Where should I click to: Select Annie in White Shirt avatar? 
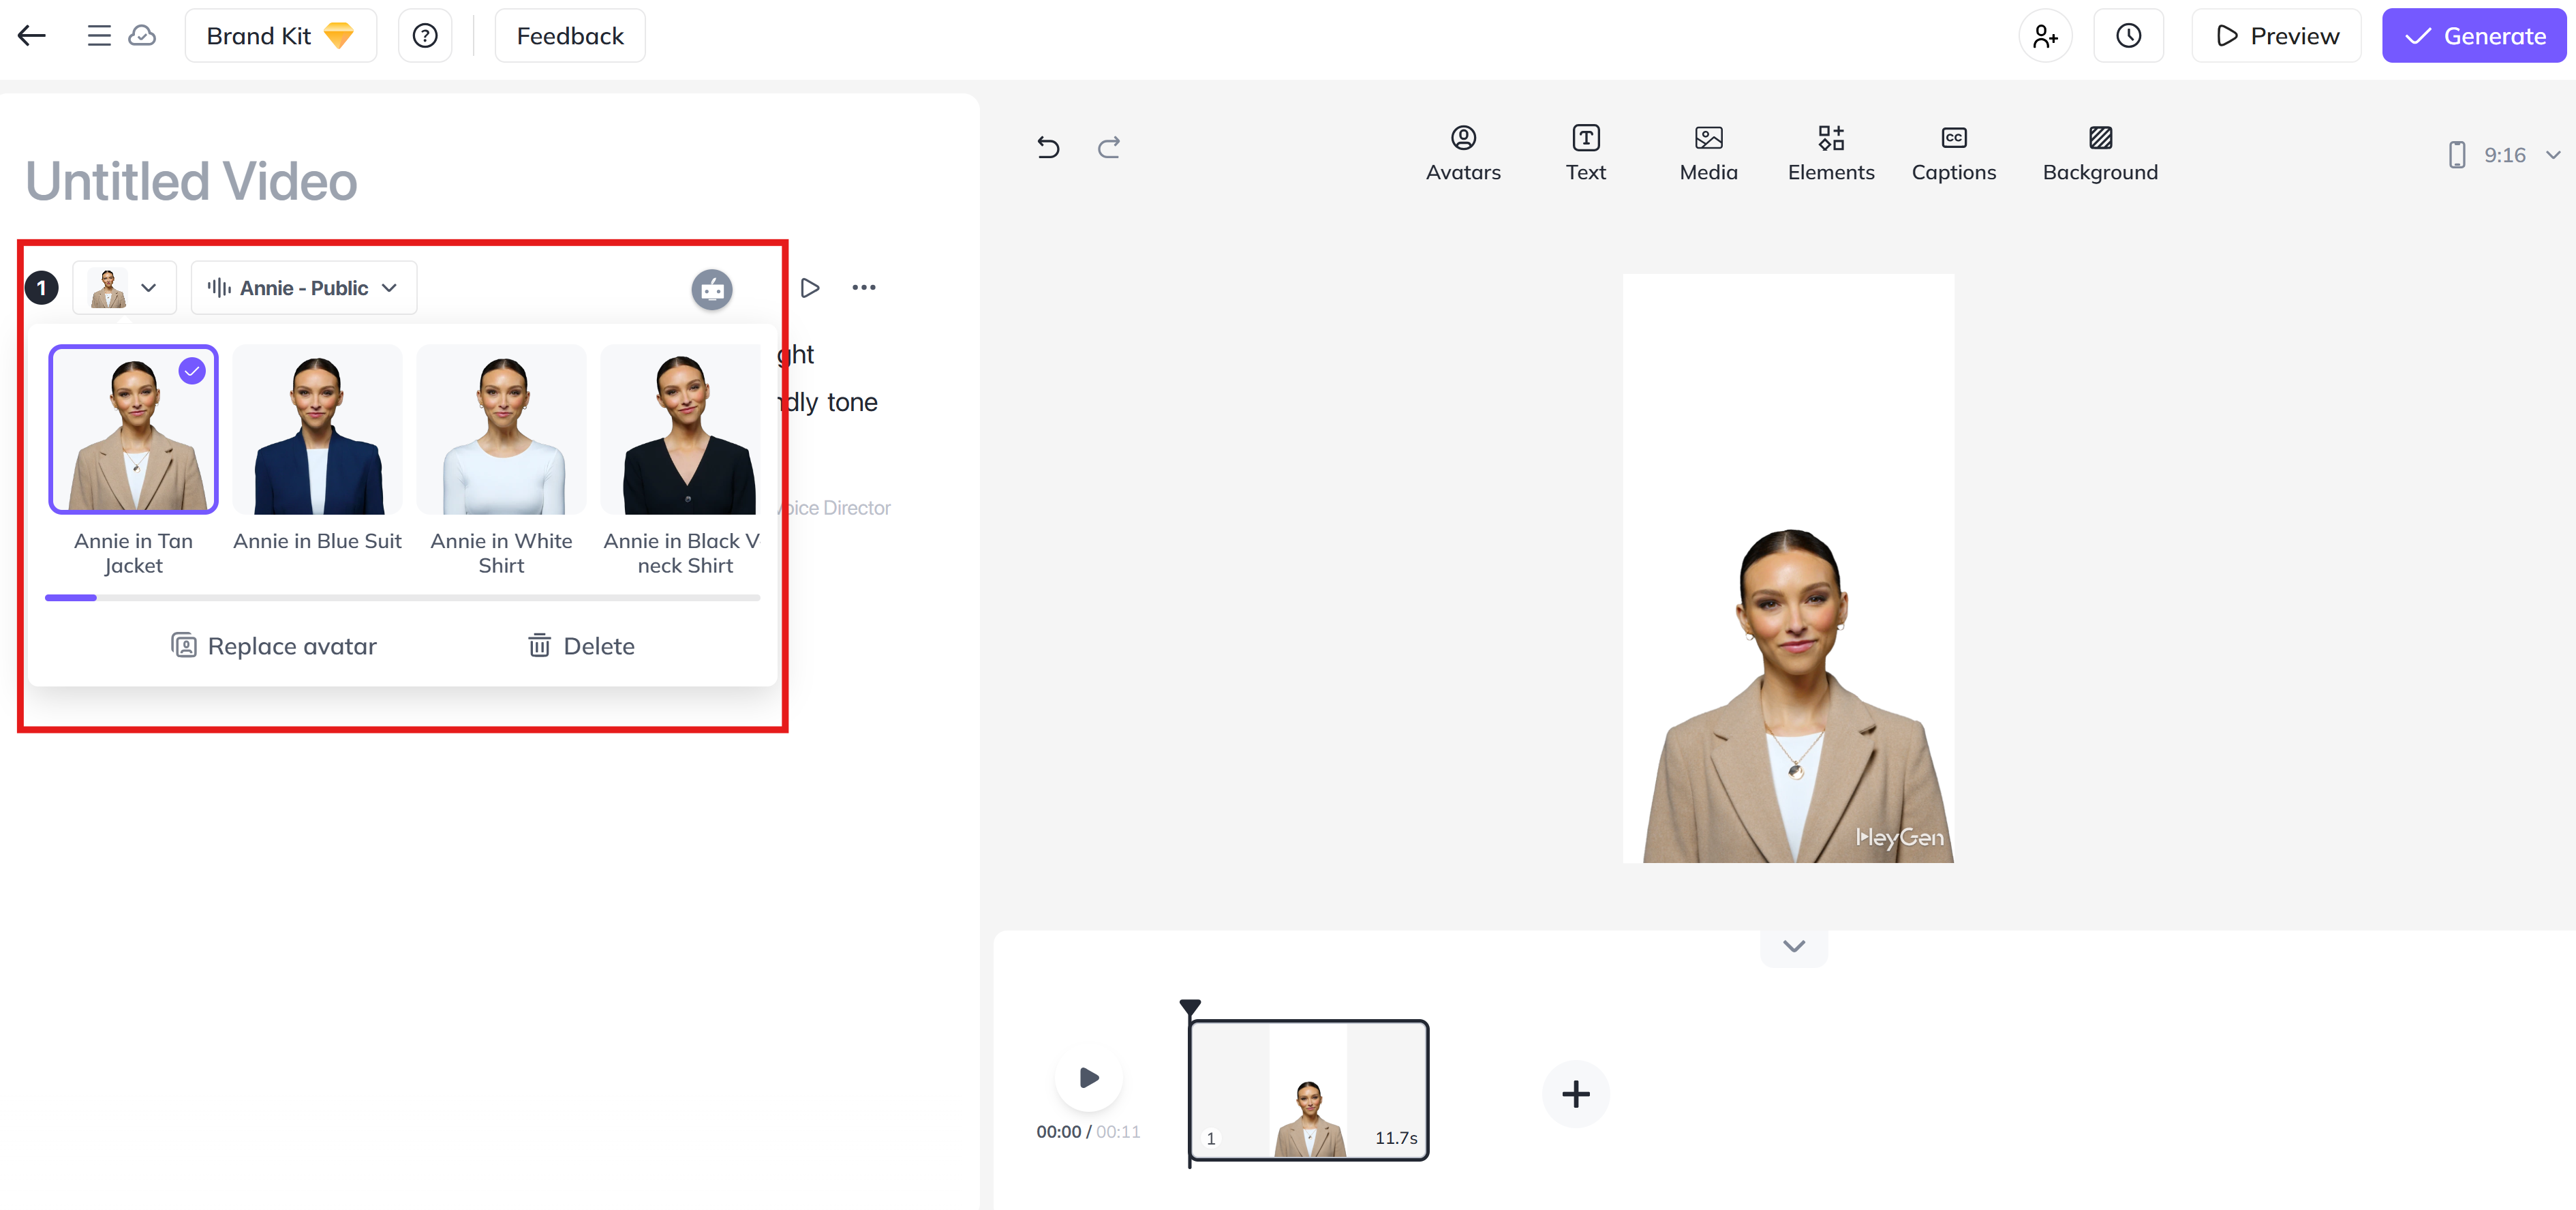[x=501, y=430]
